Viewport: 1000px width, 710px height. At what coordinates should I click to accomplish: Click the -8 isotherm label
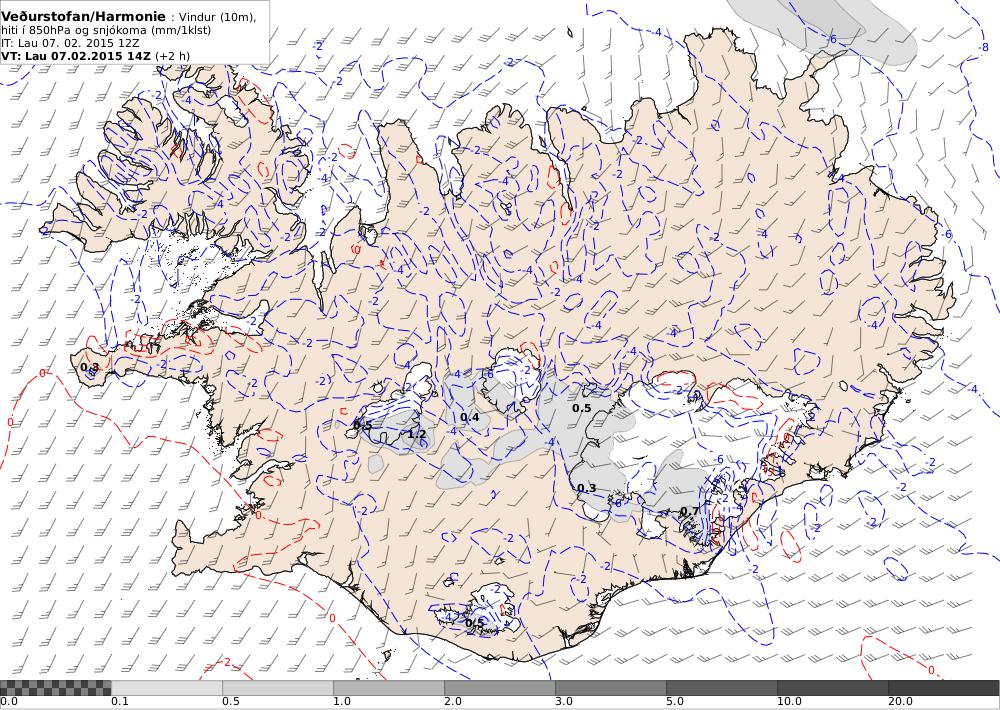coord(984,47)
